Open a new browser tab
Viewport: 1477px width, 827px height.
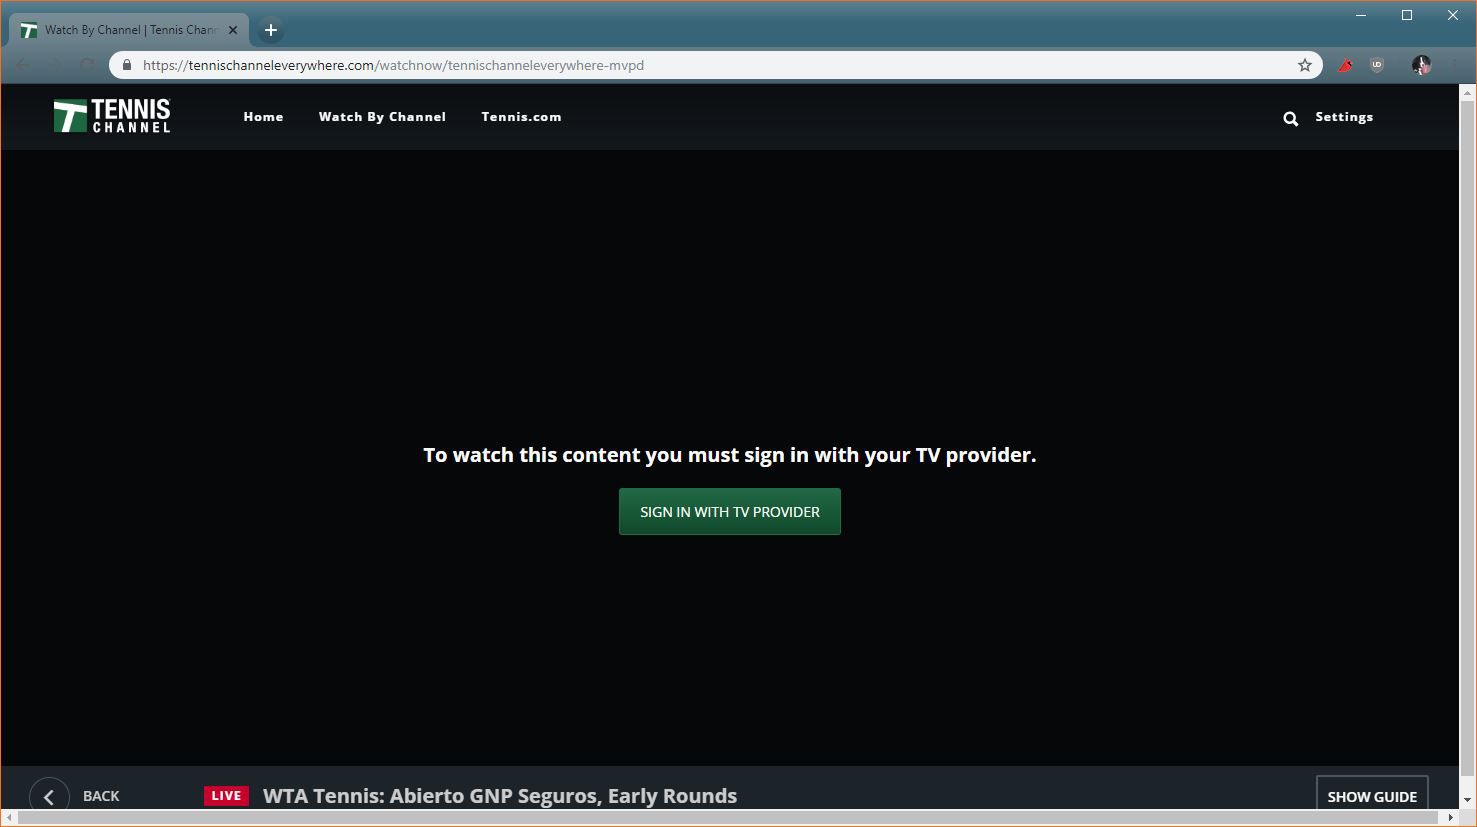[270, 30]
